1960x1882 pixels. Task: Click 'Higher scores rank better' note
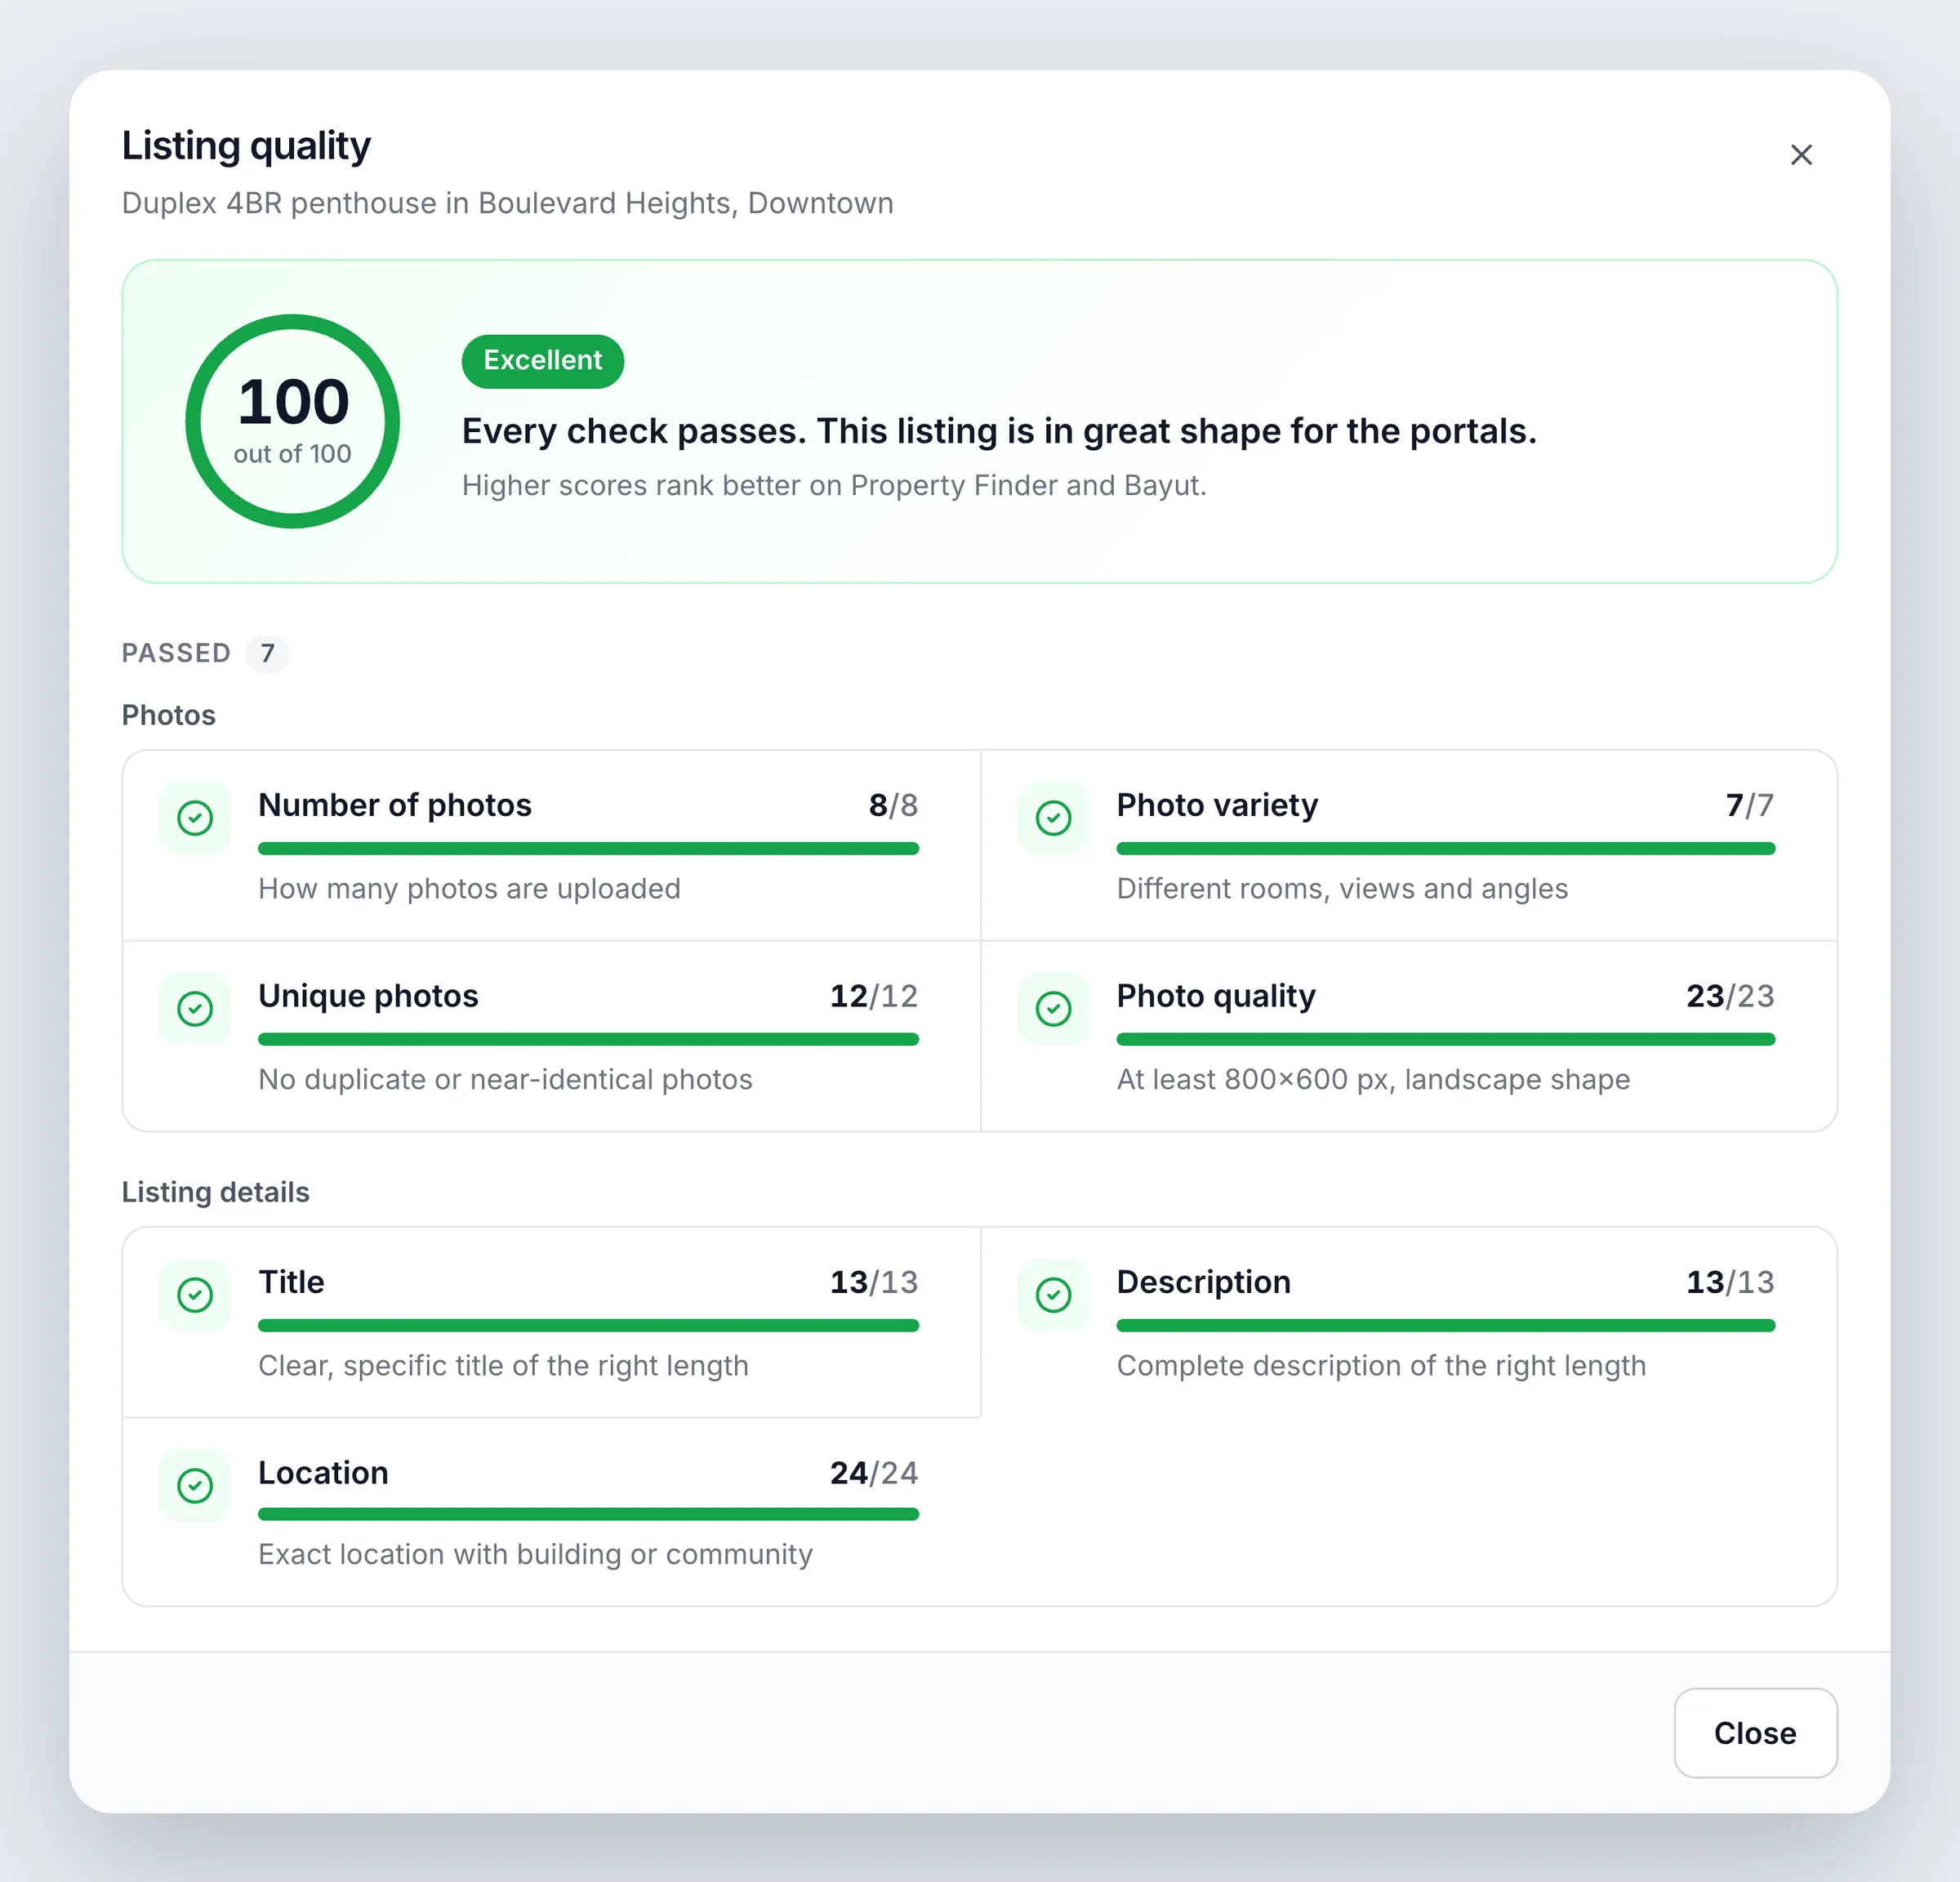coord(834,485)
